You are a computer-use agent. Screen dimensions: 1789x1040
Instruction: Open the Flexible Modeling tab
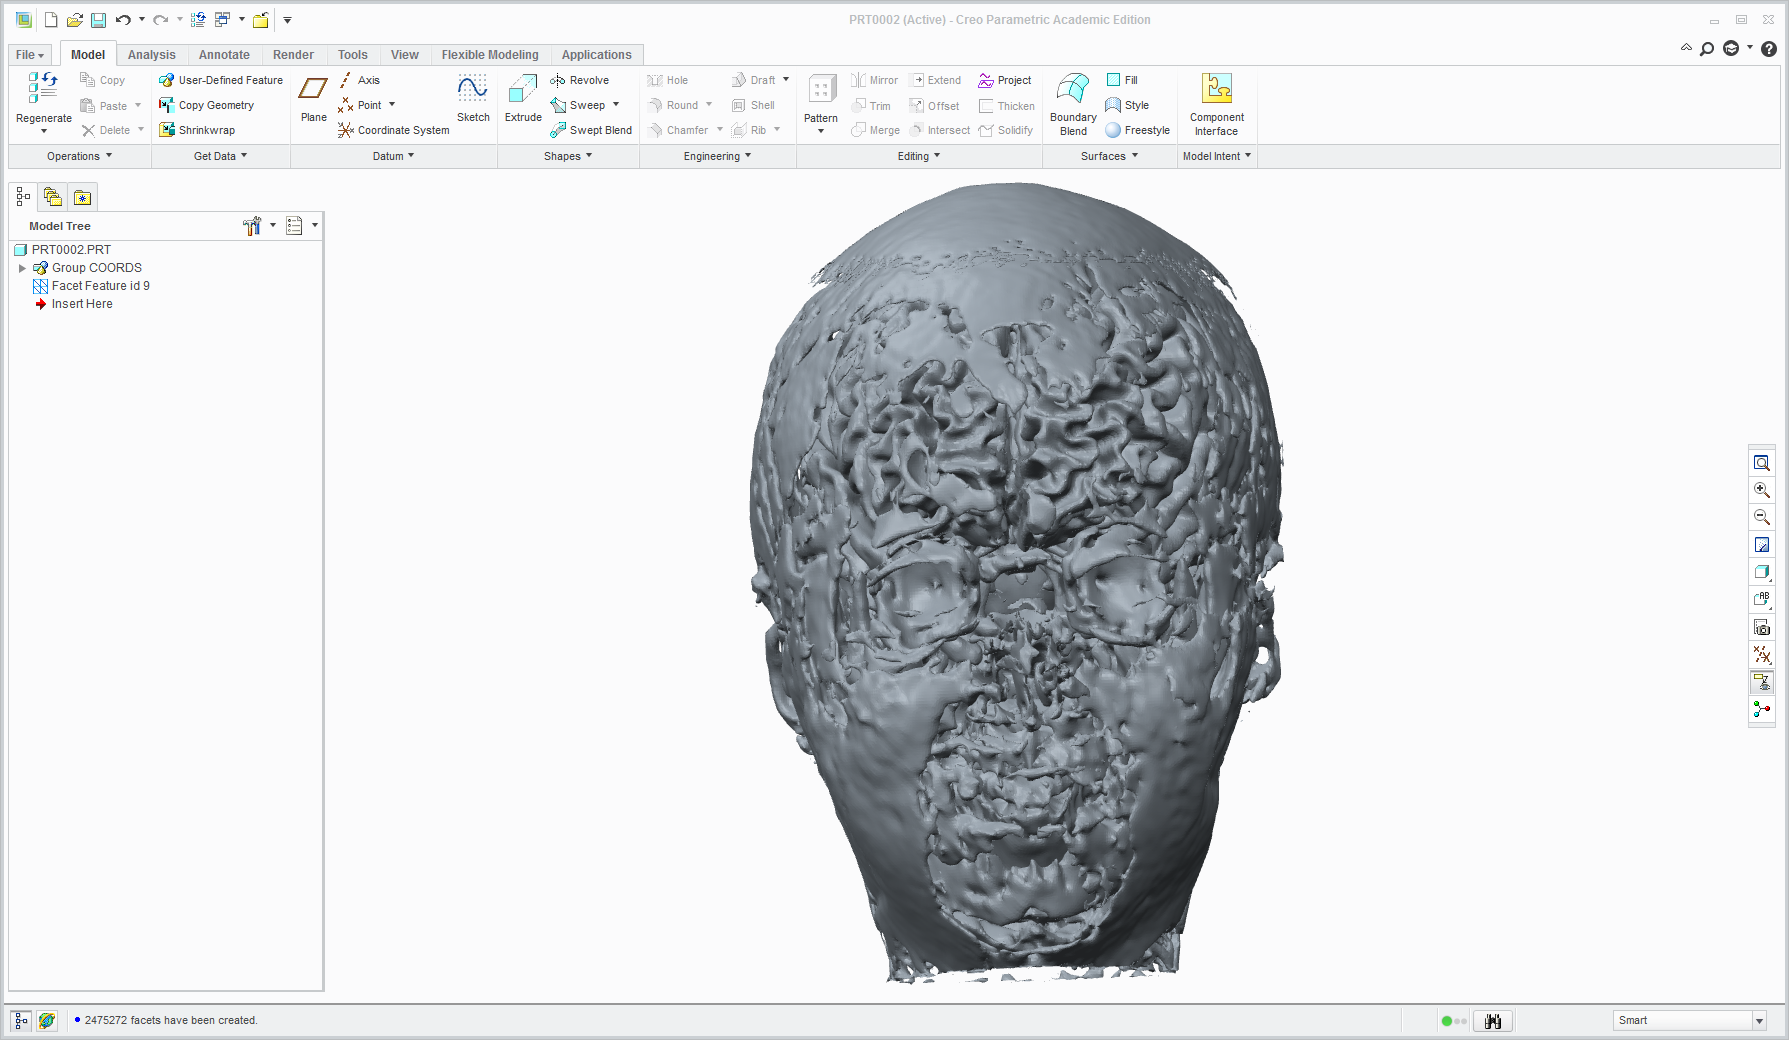point(489,55)
